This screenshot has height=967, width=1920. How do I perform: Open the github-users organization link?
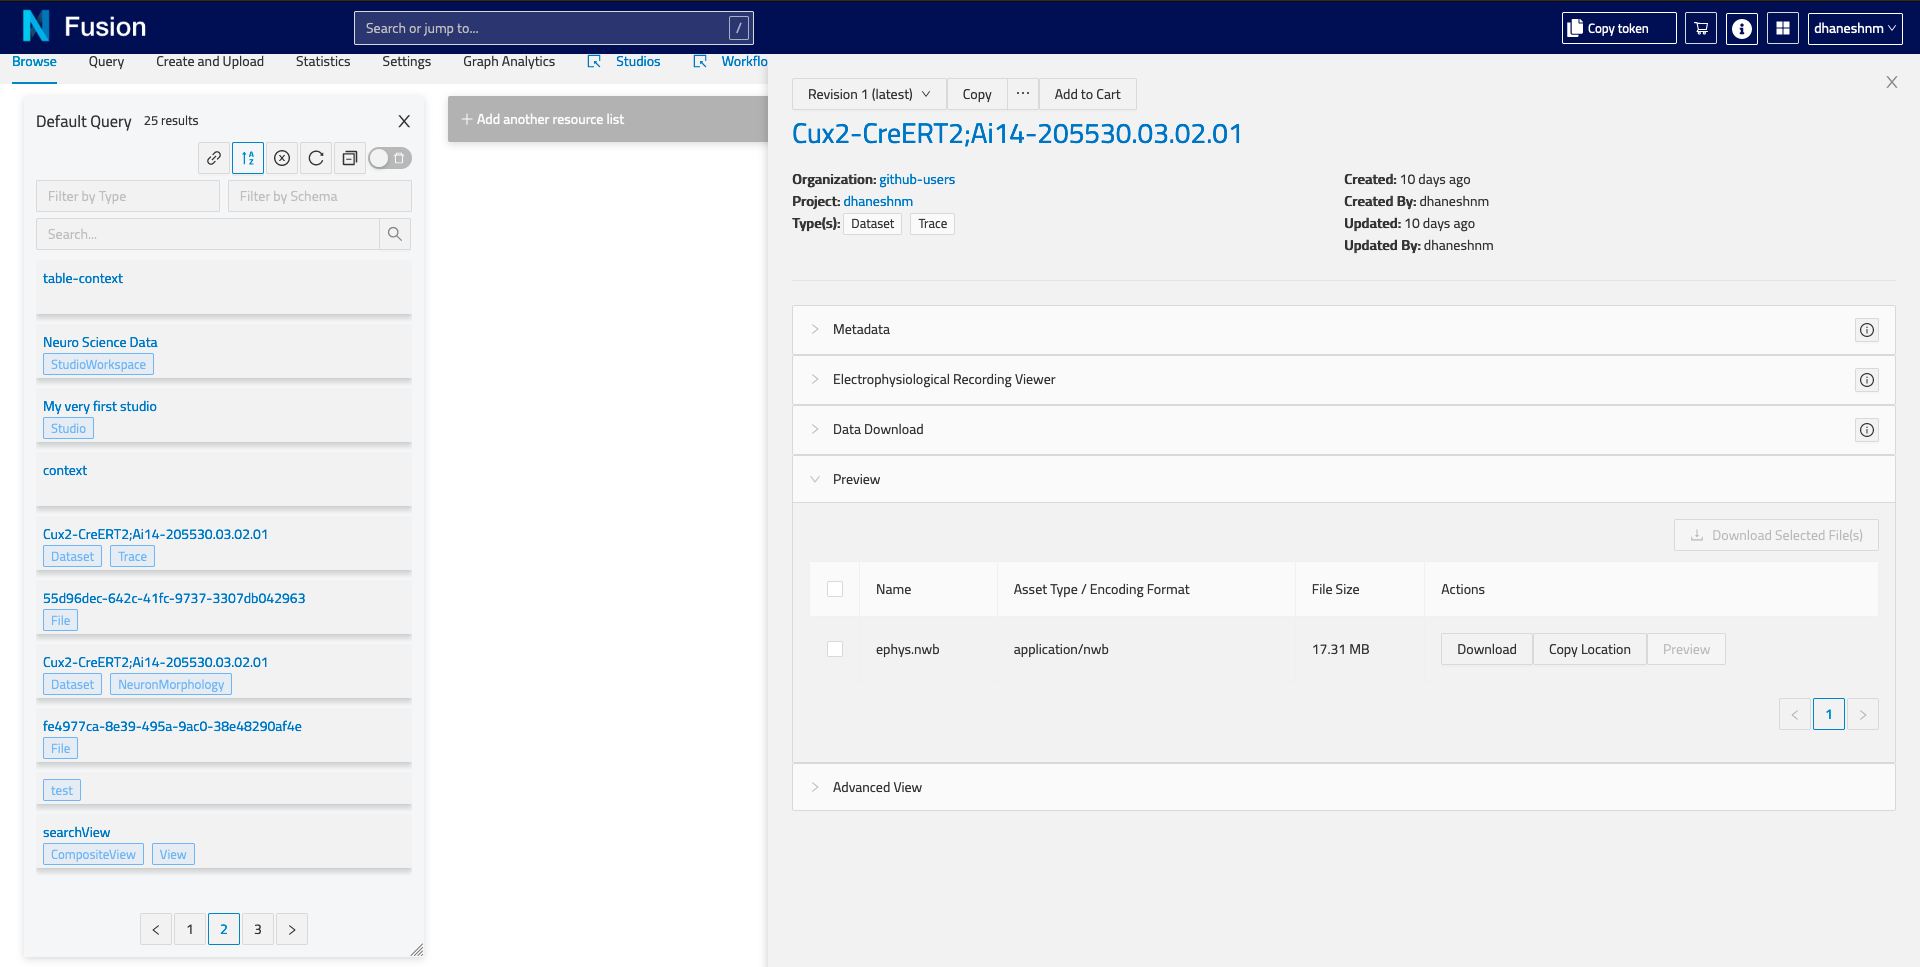coord(917,180)
